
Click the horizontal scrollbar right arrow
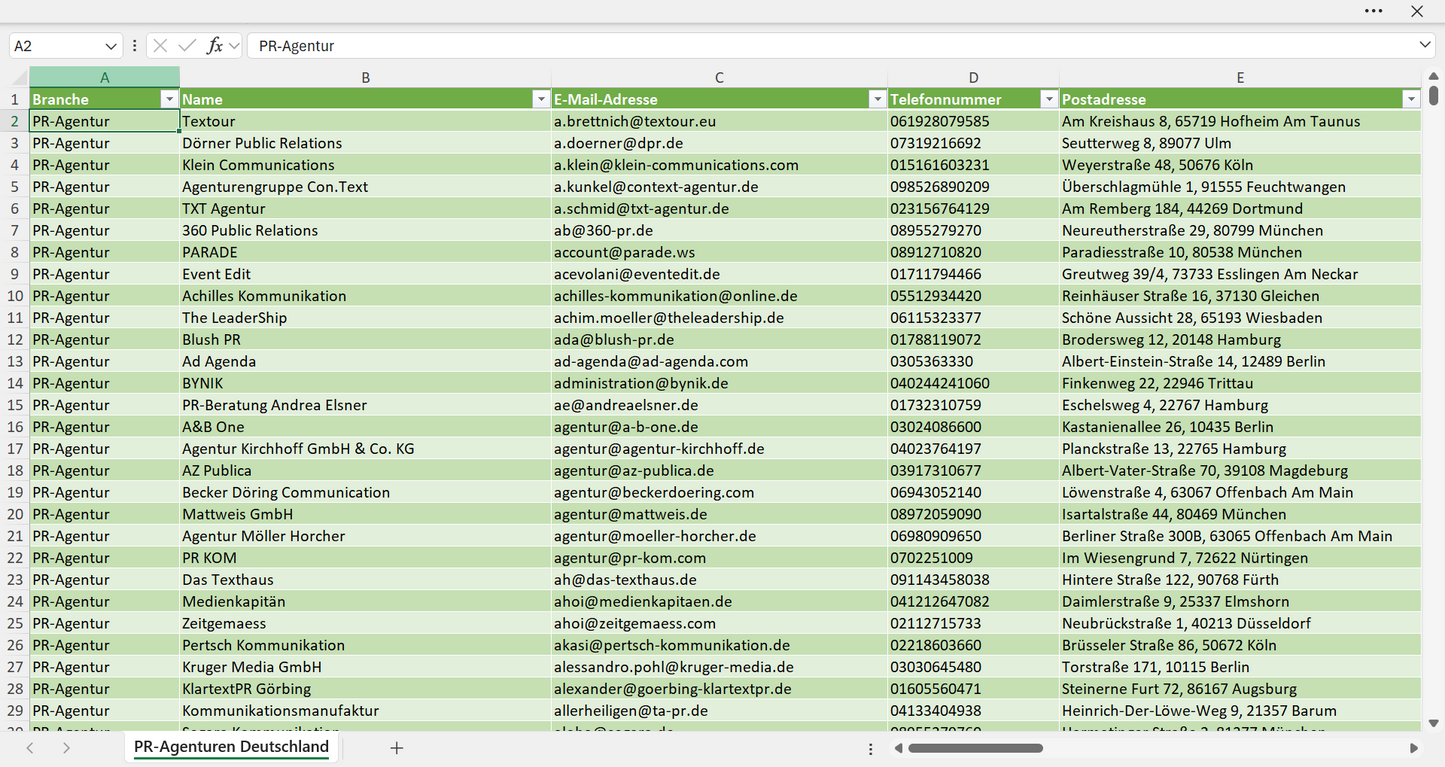(1414, 748)
